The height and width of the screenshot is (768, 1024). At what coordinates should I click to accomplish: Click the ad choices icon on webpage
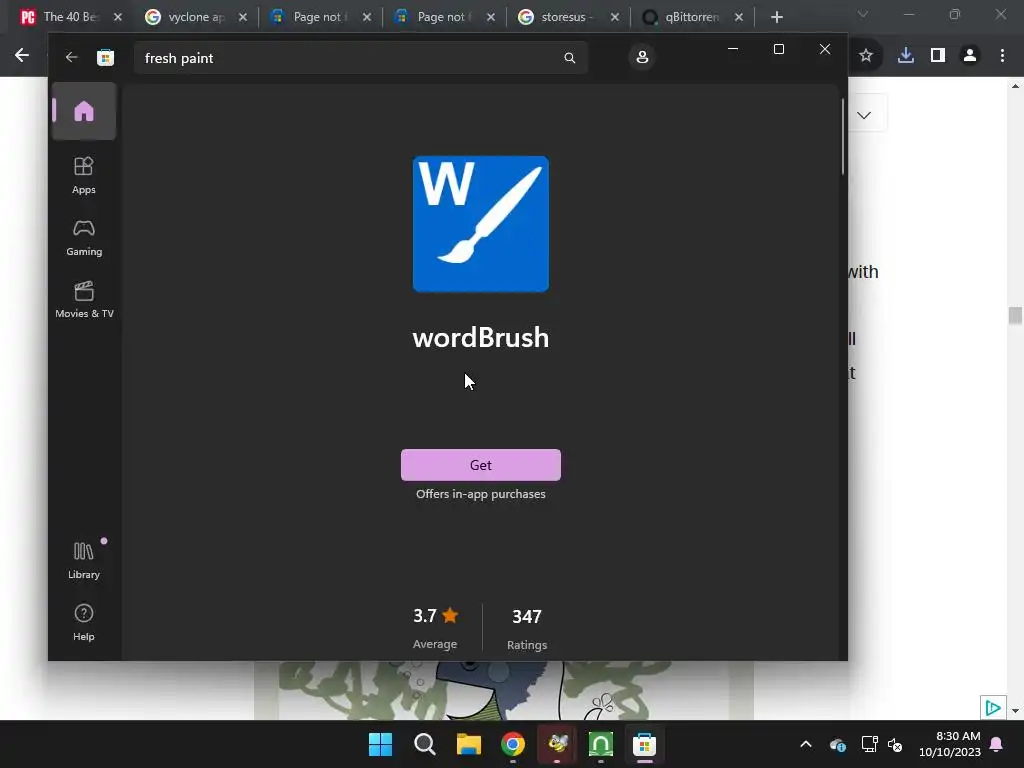coord(993,707)
